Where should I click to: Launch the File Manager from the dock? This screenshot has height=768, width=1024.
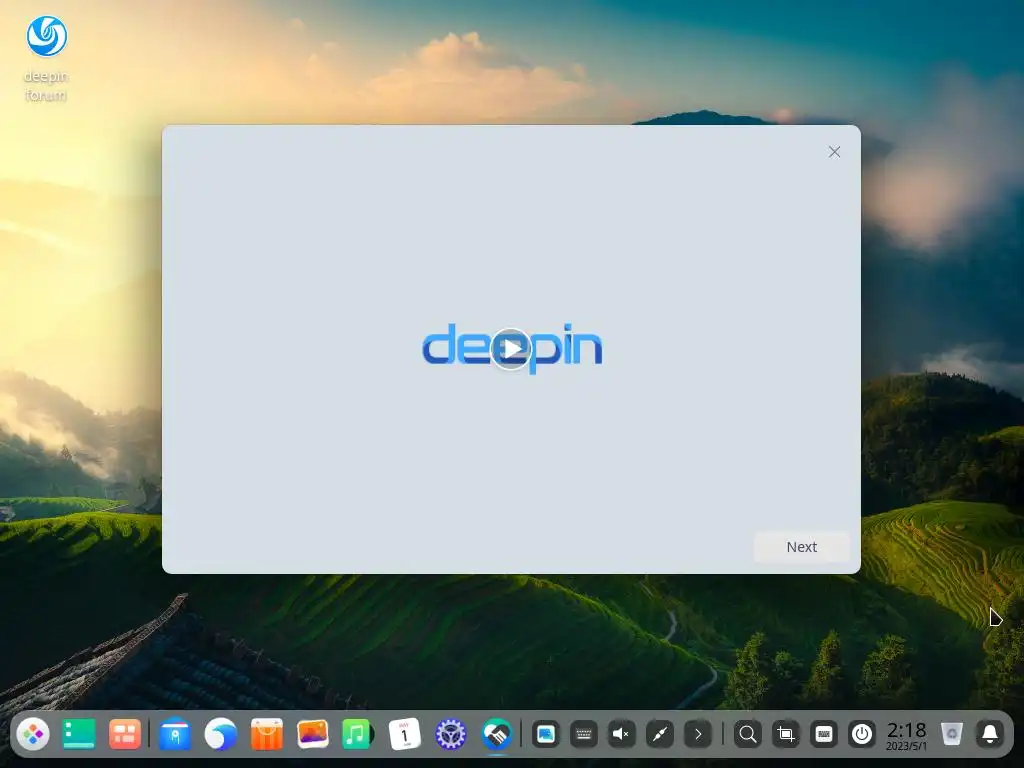click(x=175, y=734)
